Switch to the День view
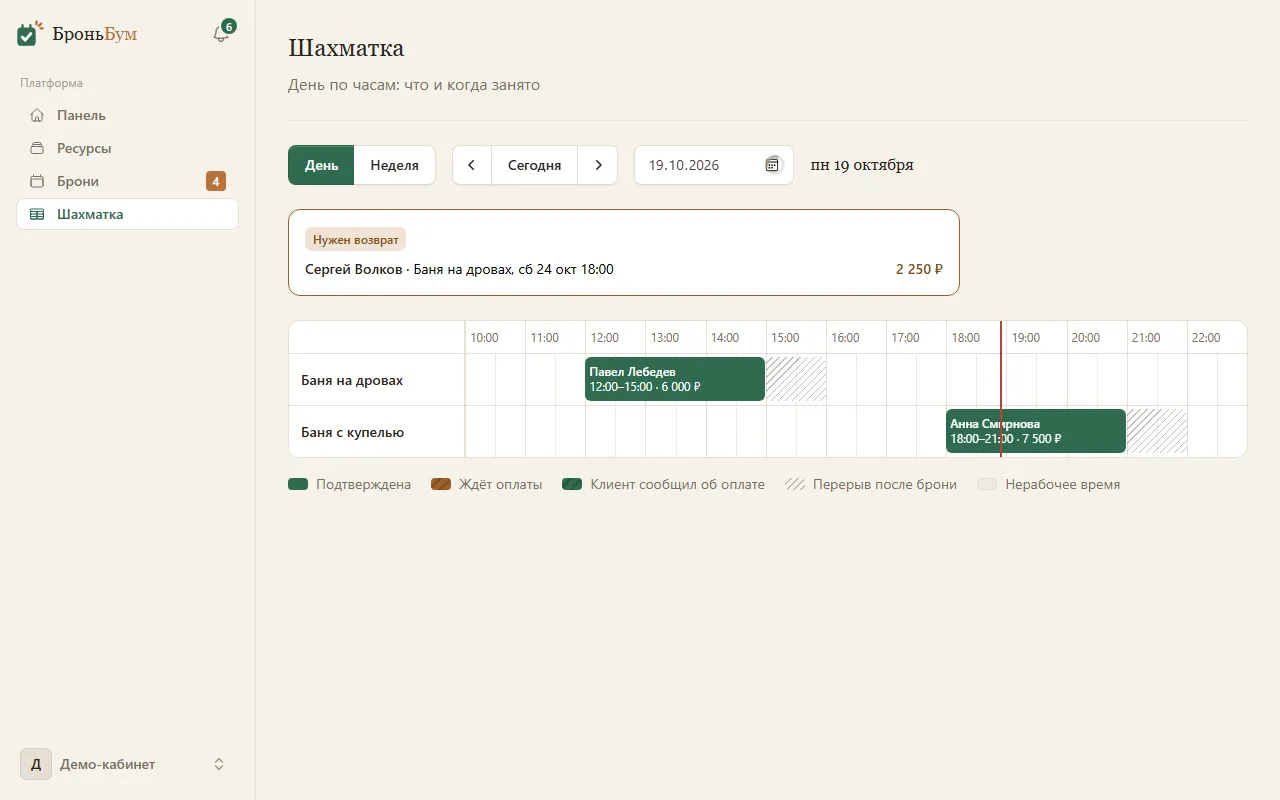 pos(321,165)
